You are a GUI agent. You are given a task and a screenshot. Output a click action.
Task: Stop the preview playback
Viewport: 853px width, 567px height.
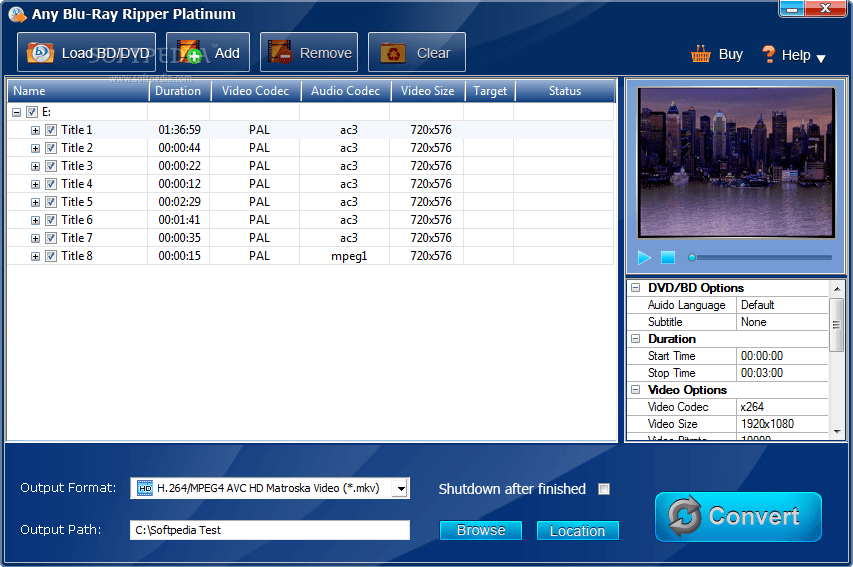click(668, 257)
